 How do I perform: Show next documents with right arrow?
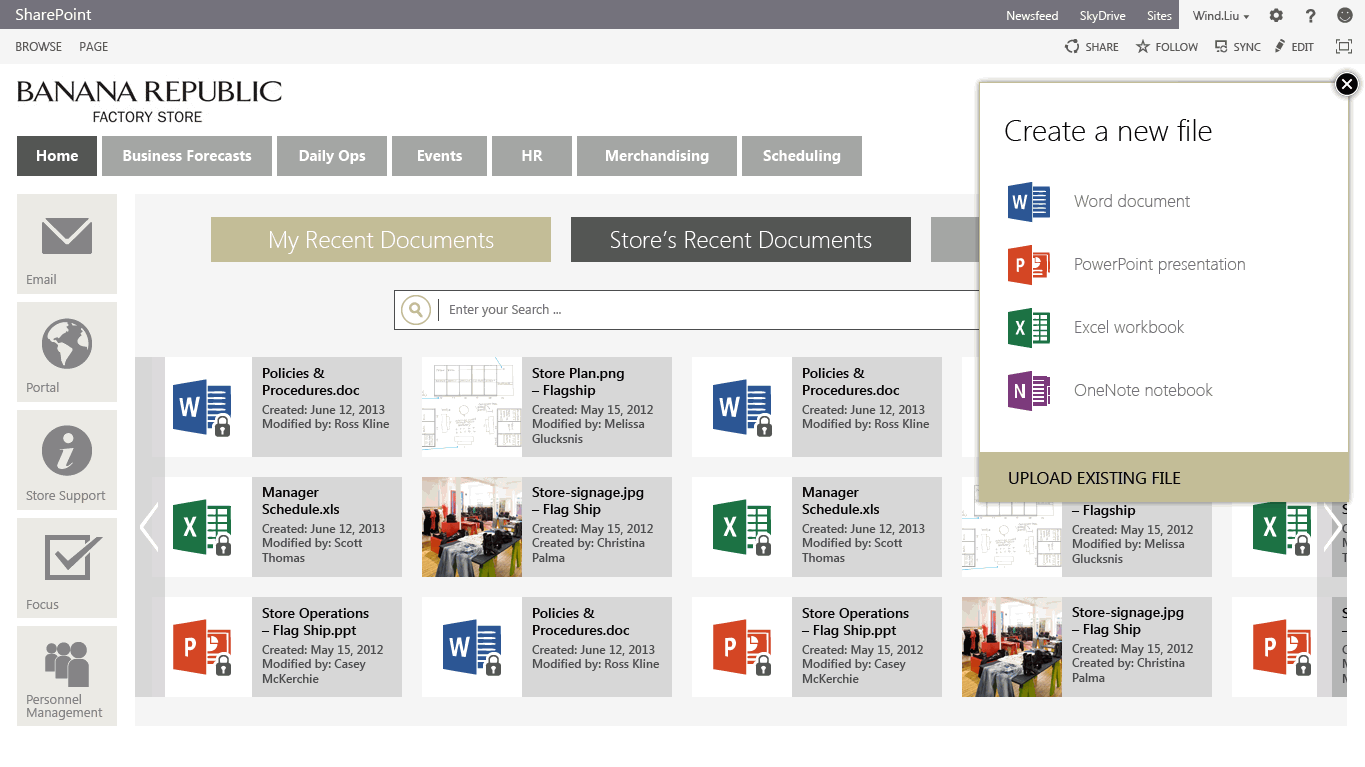(1332, 527)
